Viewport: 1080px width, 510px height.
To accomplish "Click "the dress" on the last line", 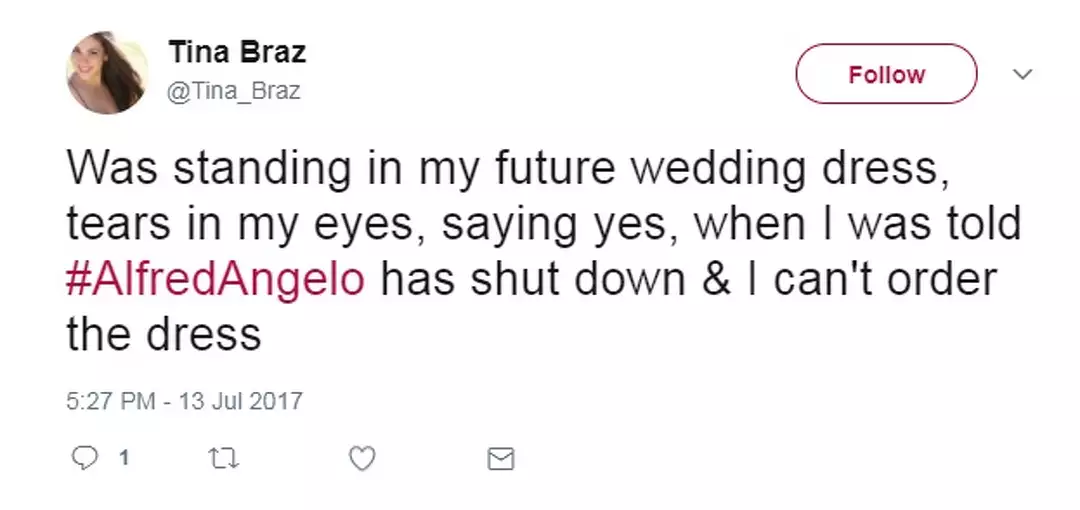I will tap(164, 334).
